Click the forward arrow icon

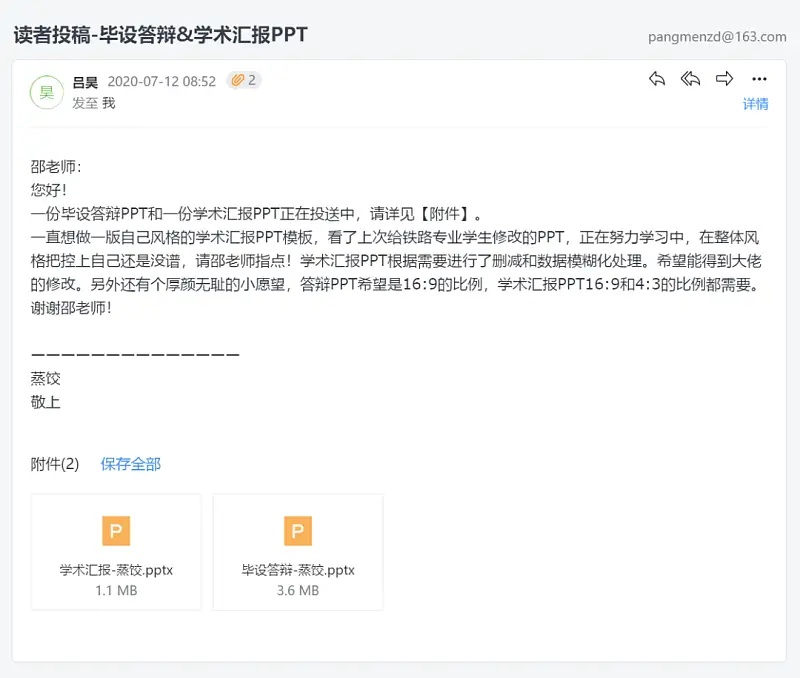724,79
